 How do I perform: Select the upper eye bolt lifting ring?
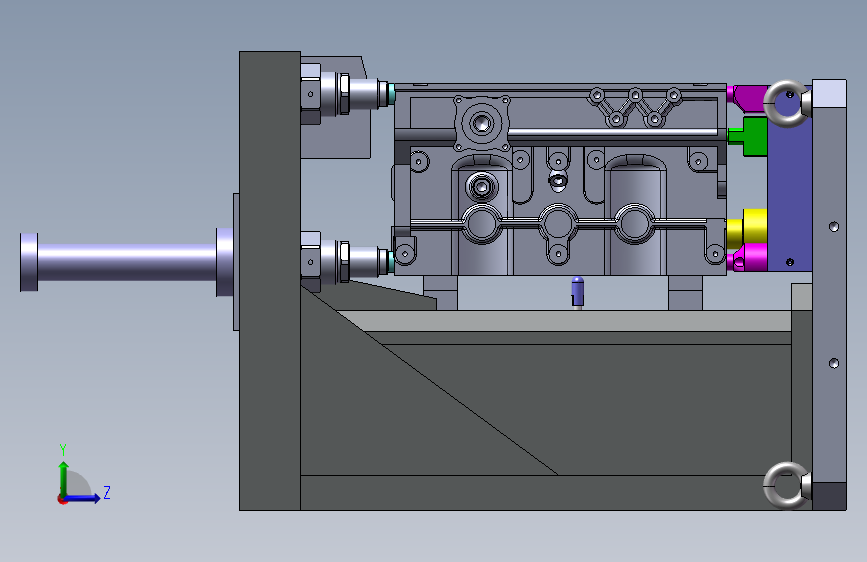787,103
